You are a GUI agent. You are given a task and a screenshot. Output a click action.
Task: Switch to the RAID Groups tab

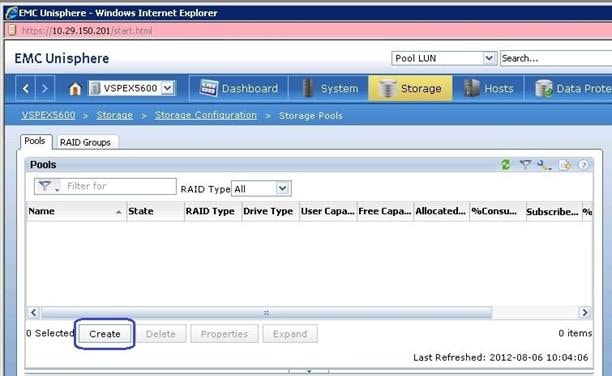[85, 143]
